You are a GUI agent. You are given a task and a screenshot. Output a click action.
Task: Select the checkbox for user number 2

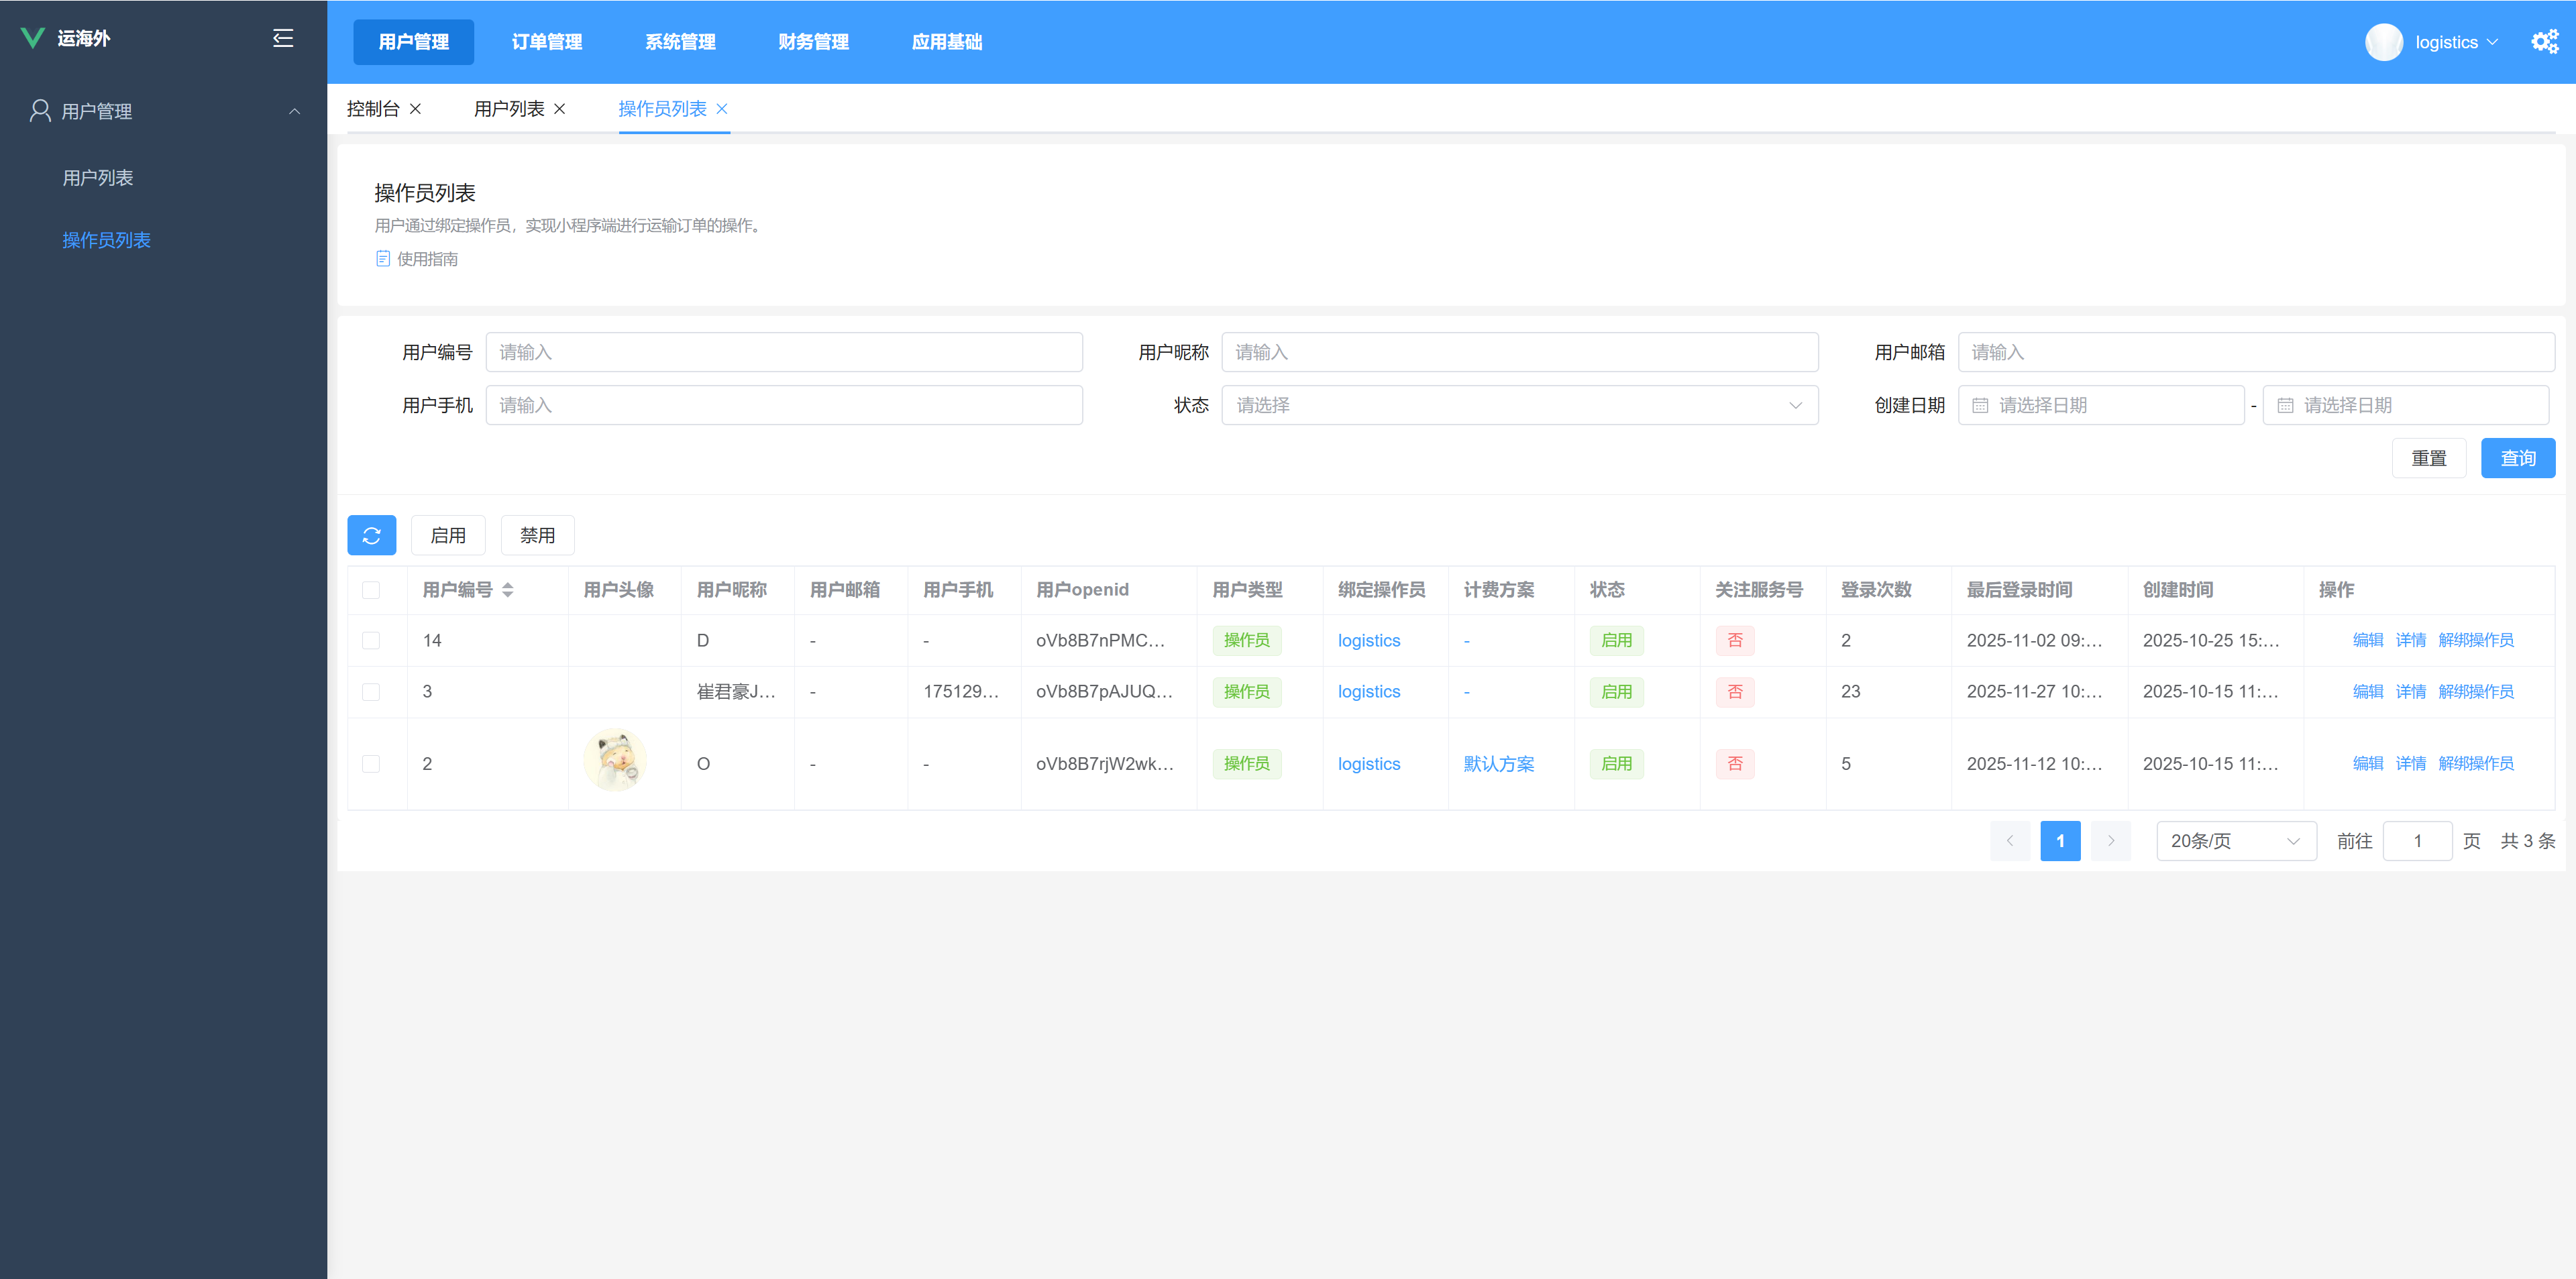(x=371, y=764)
